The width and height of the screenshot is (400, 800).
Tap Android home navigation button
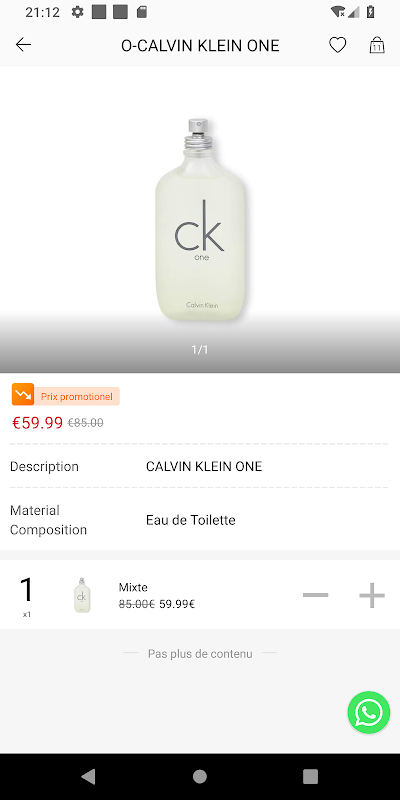pyautogui.click(x=199, y=777)
